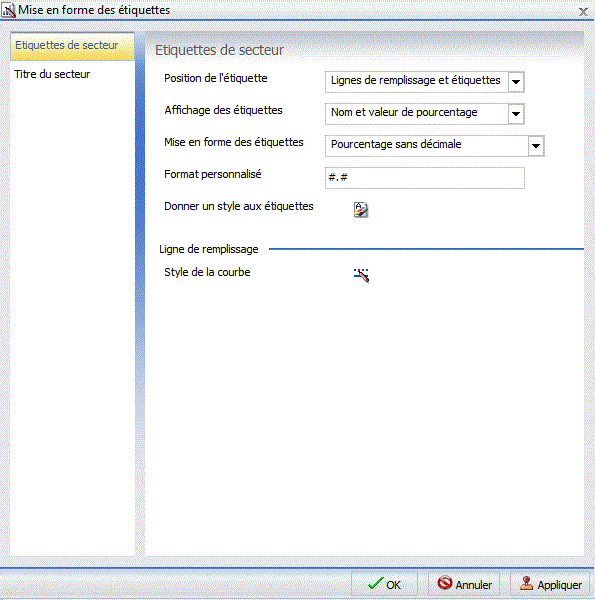Apply changes with the Appliquer button
Screen dimensions: 595x600
(x=550, y=584)
